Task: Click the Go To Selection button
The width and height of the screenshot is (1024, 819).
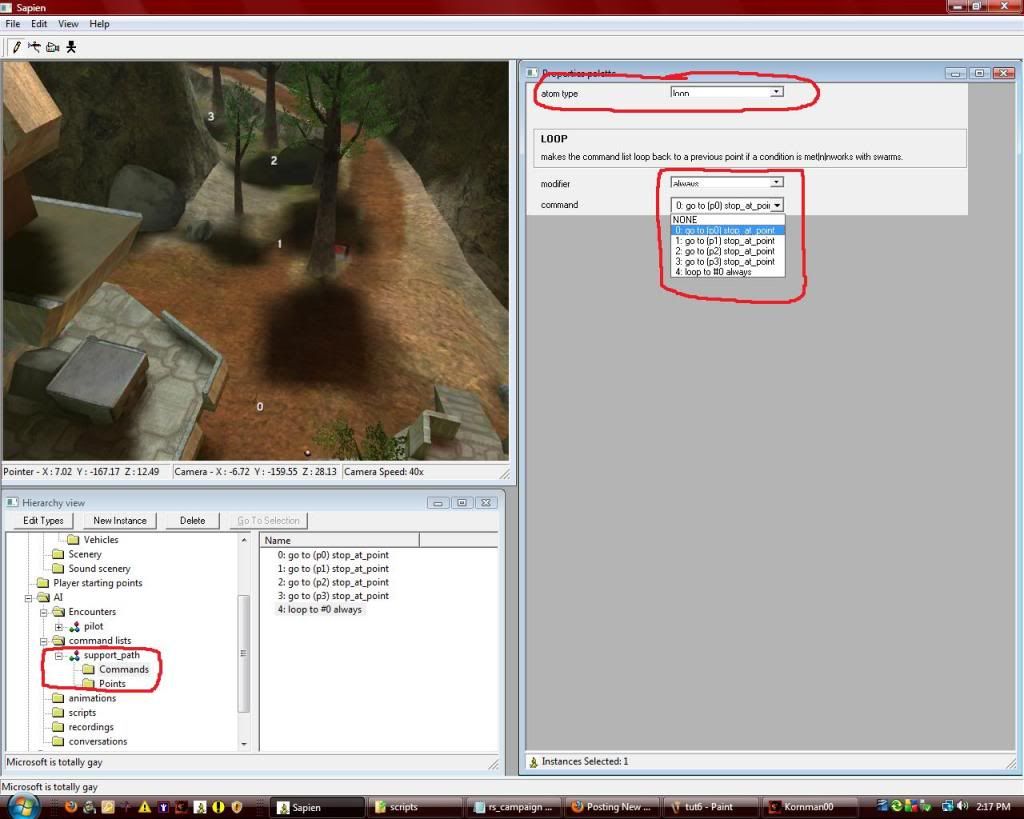Action: (x=268, y=521)
